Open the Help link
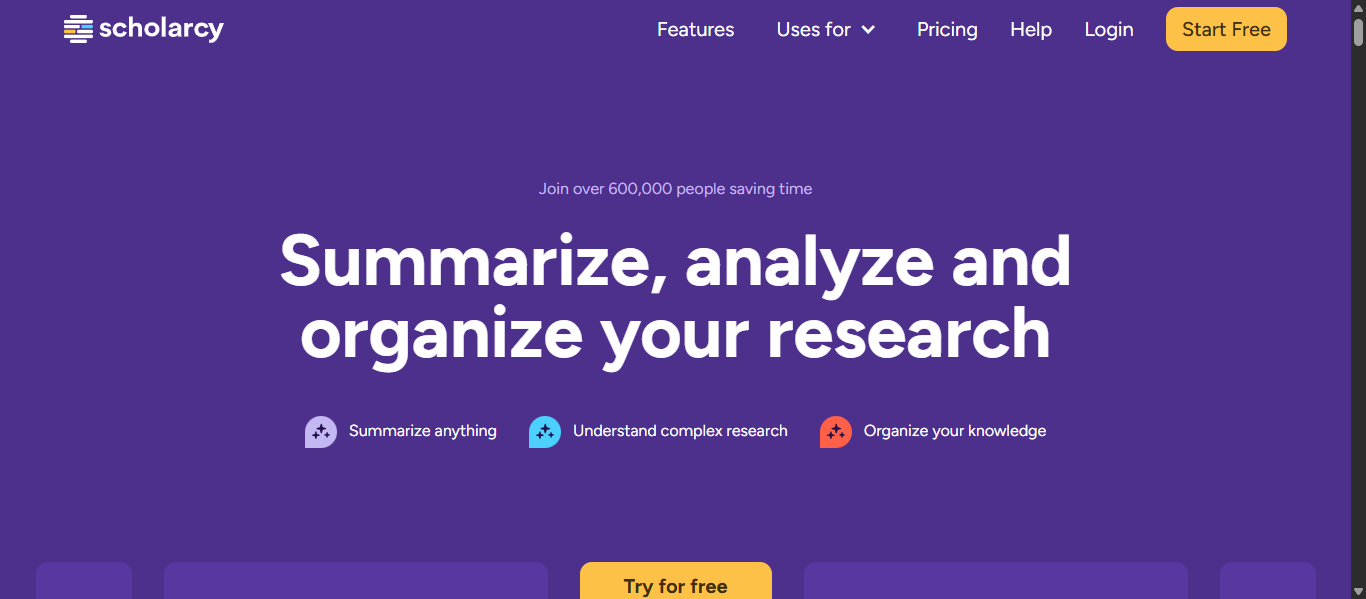 pyautogui.click(x=1030, y=30)
